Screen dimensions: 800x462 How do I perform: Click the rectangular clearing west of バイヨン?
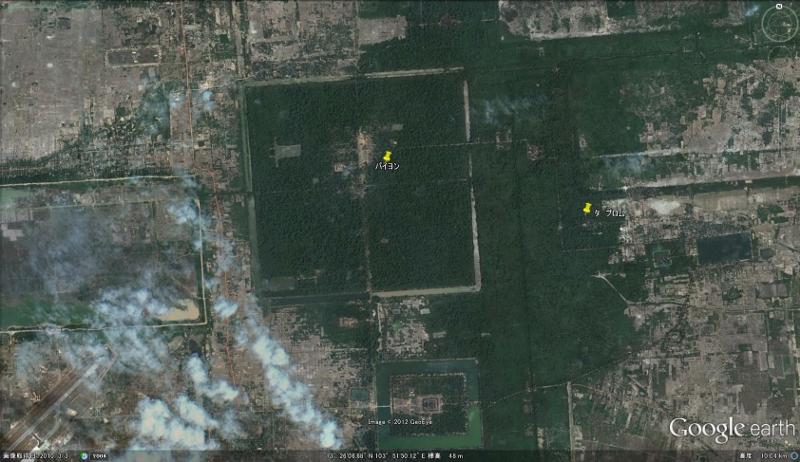(x=285, y=152)
